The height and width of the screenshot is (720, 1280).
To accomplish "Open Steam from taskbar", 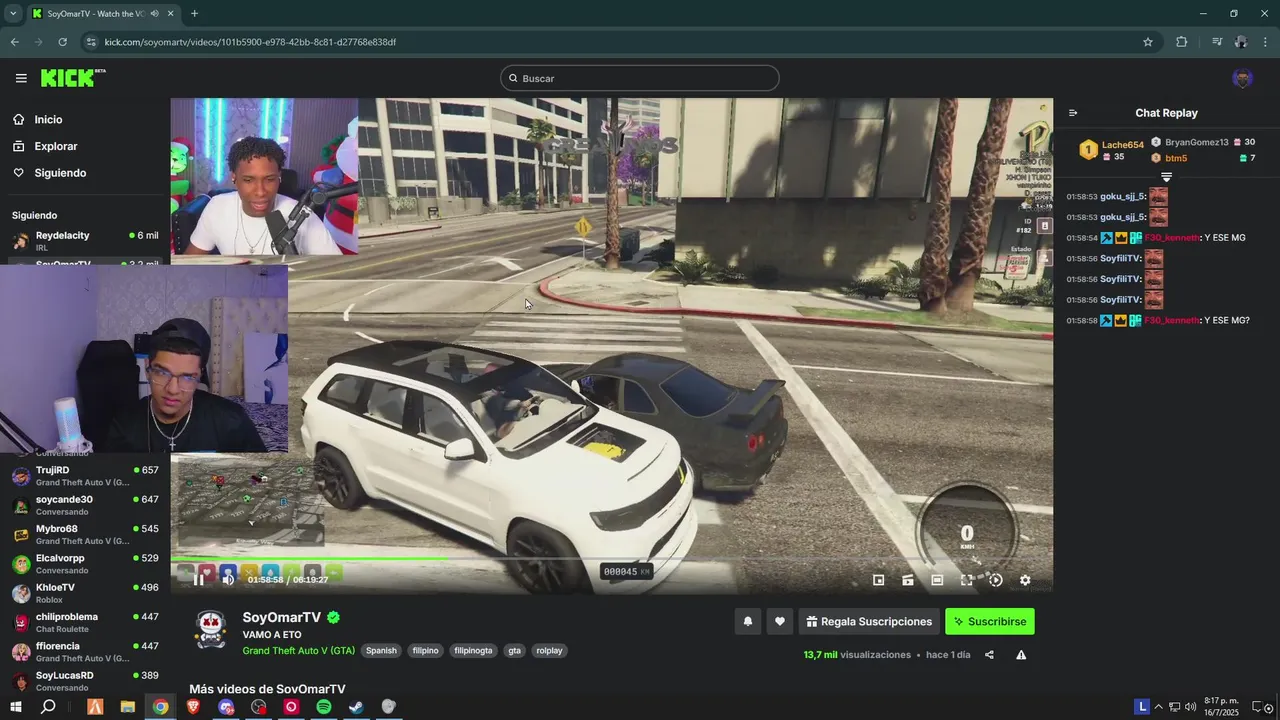I will (355, 707).
